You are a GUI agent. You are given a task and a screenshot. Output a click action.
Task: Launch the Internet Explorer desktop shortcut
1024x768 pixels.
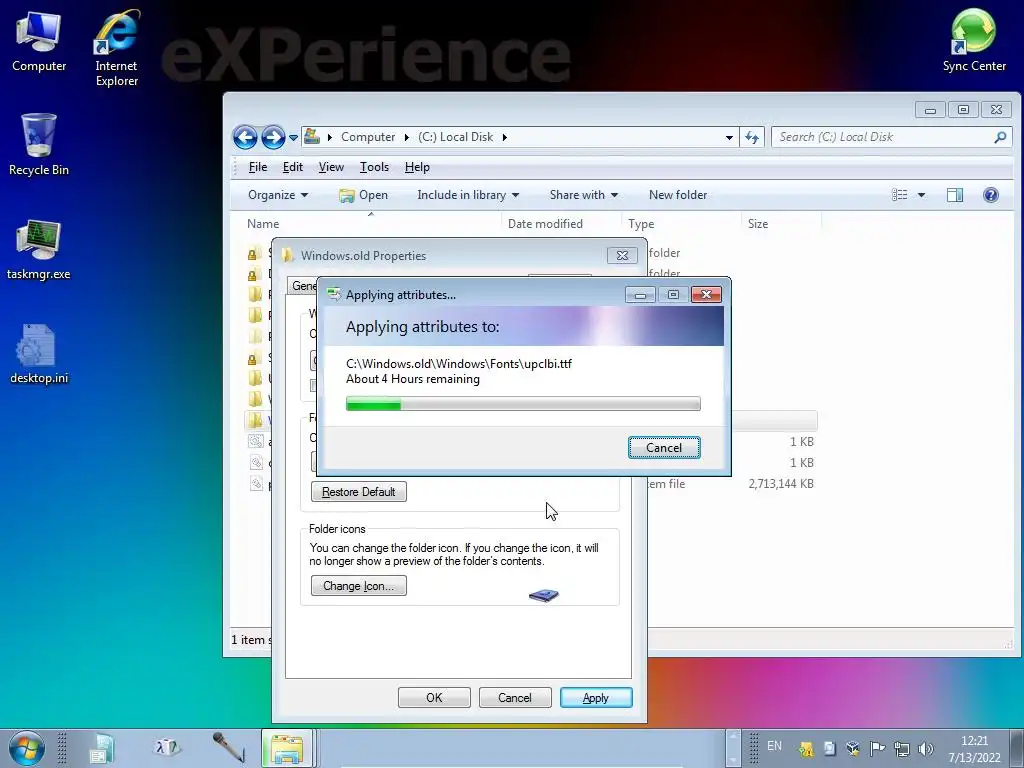(x=116, y=48)
